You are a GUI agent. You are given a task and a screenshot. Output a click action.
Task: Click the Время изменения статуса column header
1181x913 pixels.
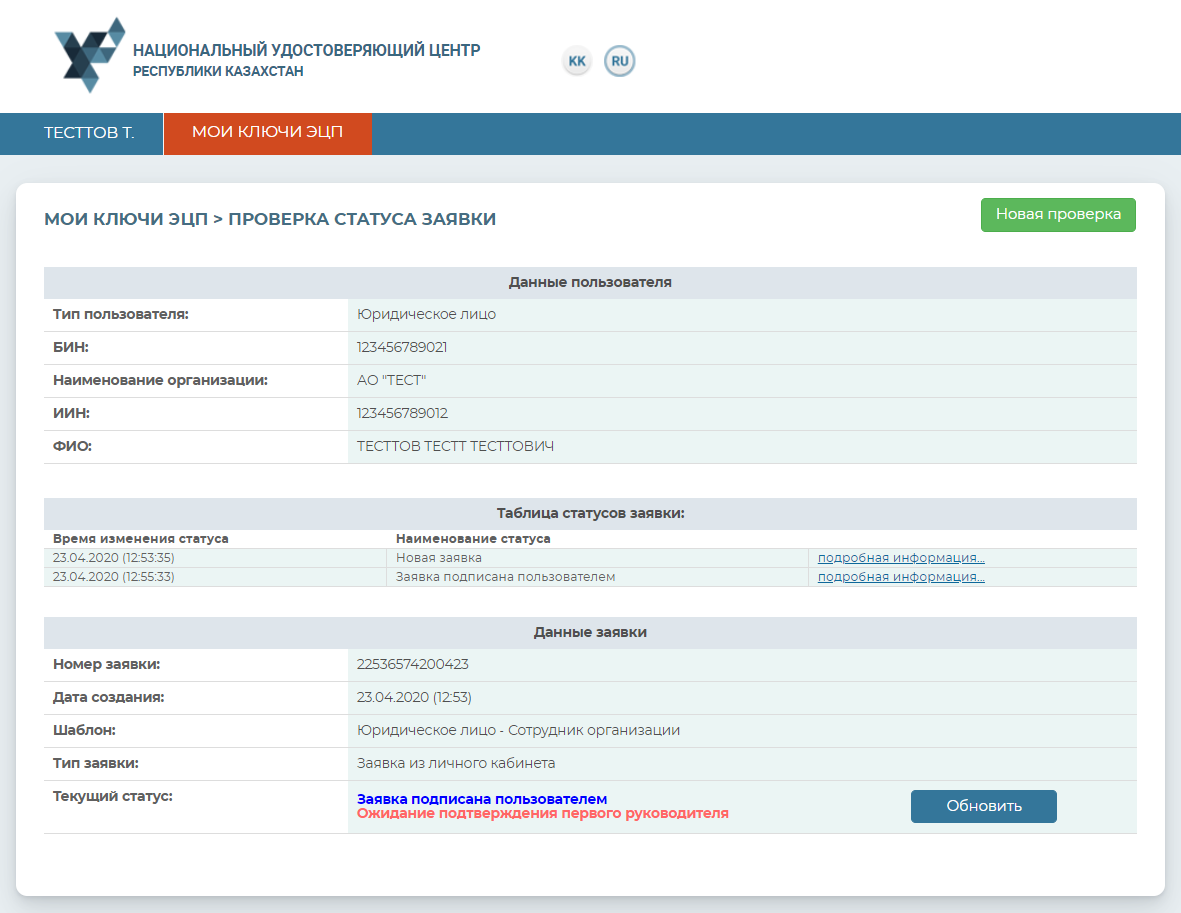[140, 538]
